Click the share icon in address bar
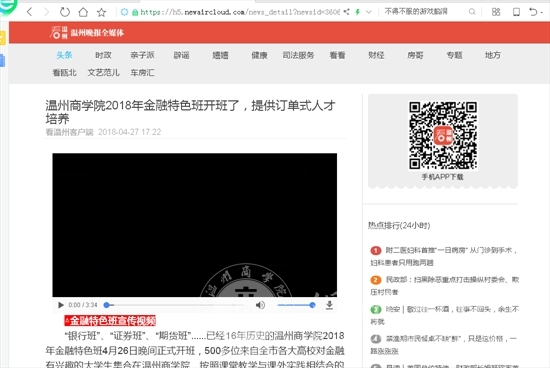550x368 pixels. coord(347,12)
